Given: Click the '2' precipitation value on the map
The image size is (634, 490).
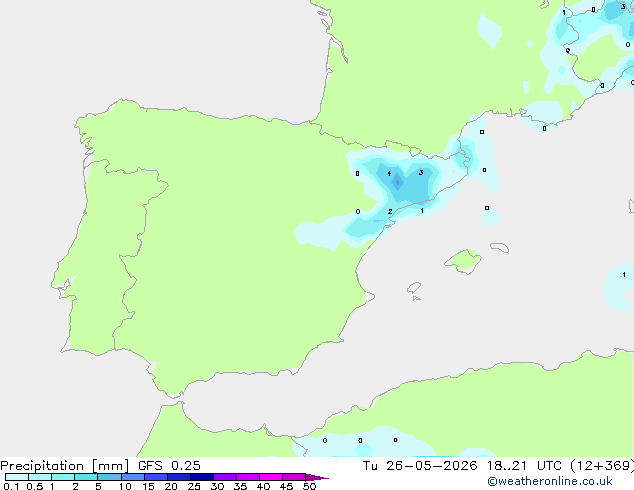Looking at the screenshot, I should (x=390, y=211).
